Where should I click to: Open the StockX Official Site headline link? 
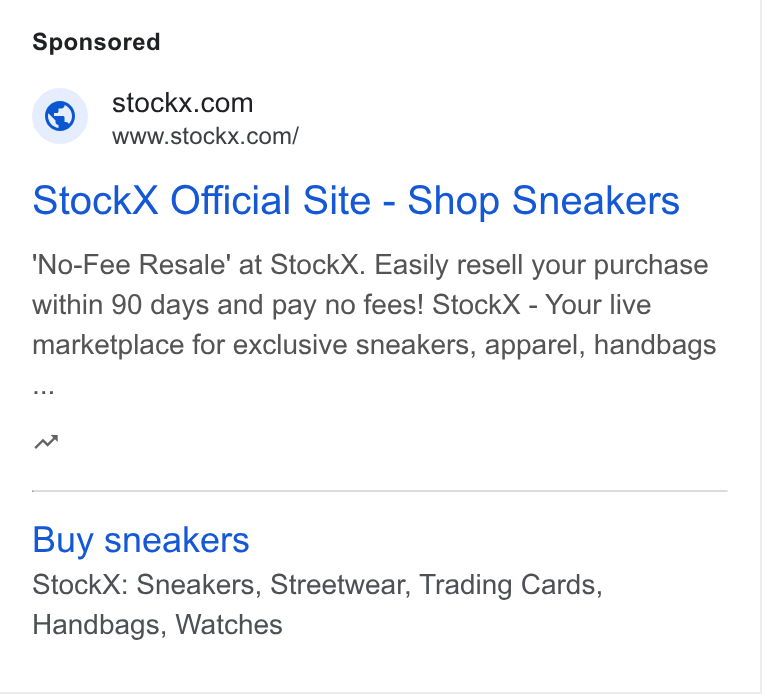[x=356, y=200]
